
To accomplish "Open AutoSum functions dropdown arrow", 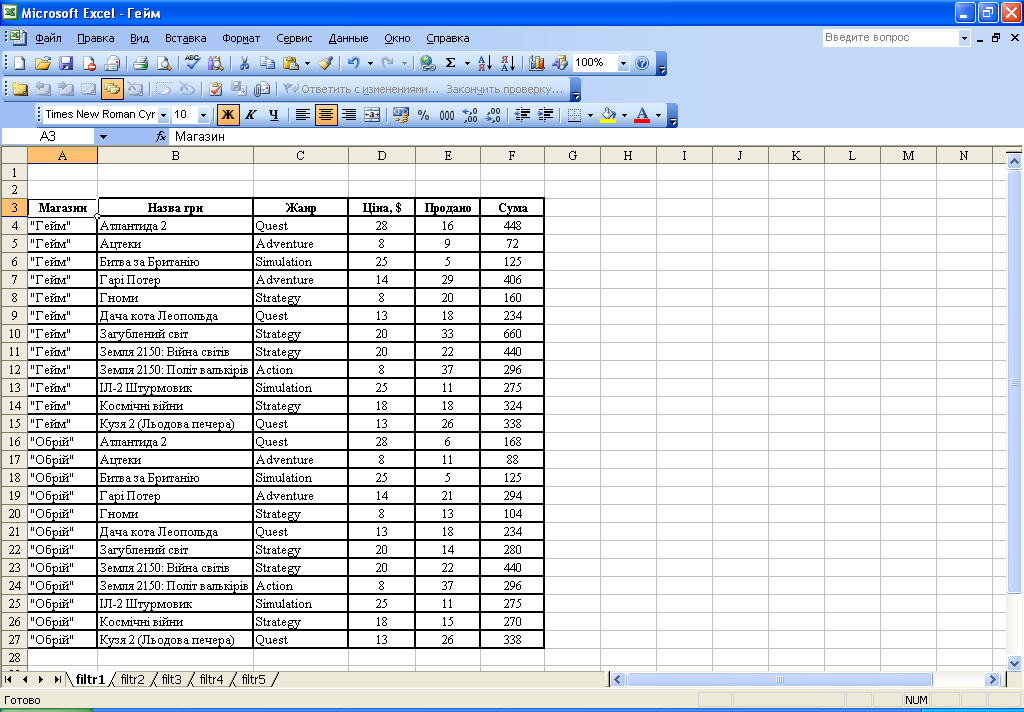I will 467,63.
